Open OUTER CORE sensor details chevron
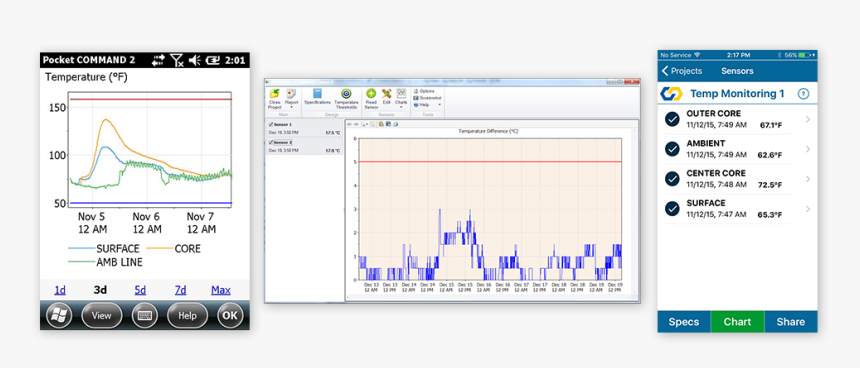Image resolution: width=860 pixels, height=368 pixels. (808, 119)
